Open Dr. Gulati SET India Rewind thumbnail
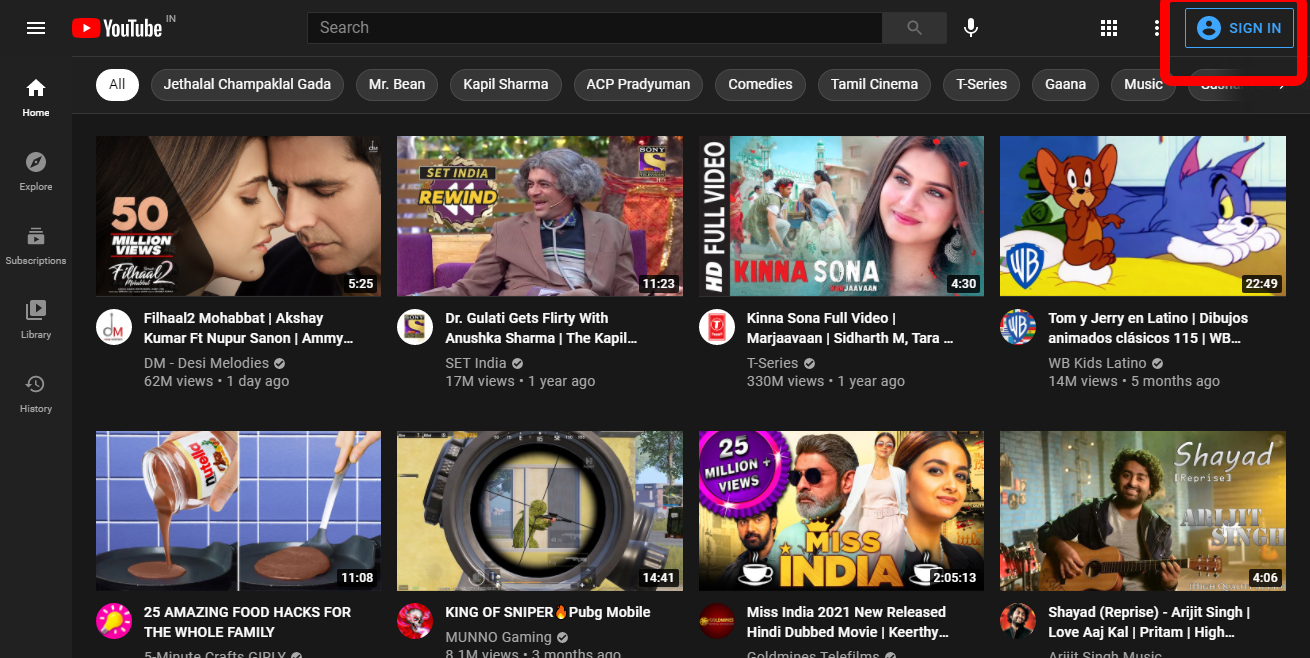Viewport: 1310px width, 658px height. point(540,216)
